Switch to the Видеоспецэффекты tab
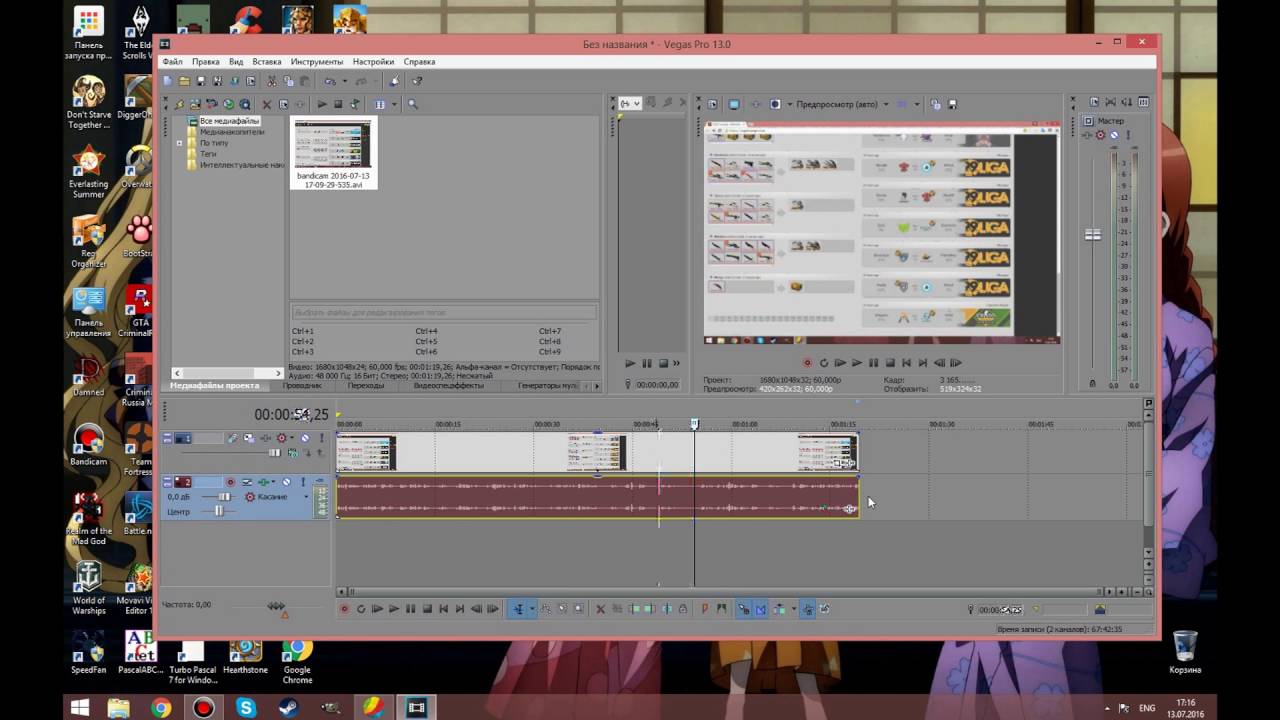Screen dimensions: 1280x720 [x=449, y=385]
